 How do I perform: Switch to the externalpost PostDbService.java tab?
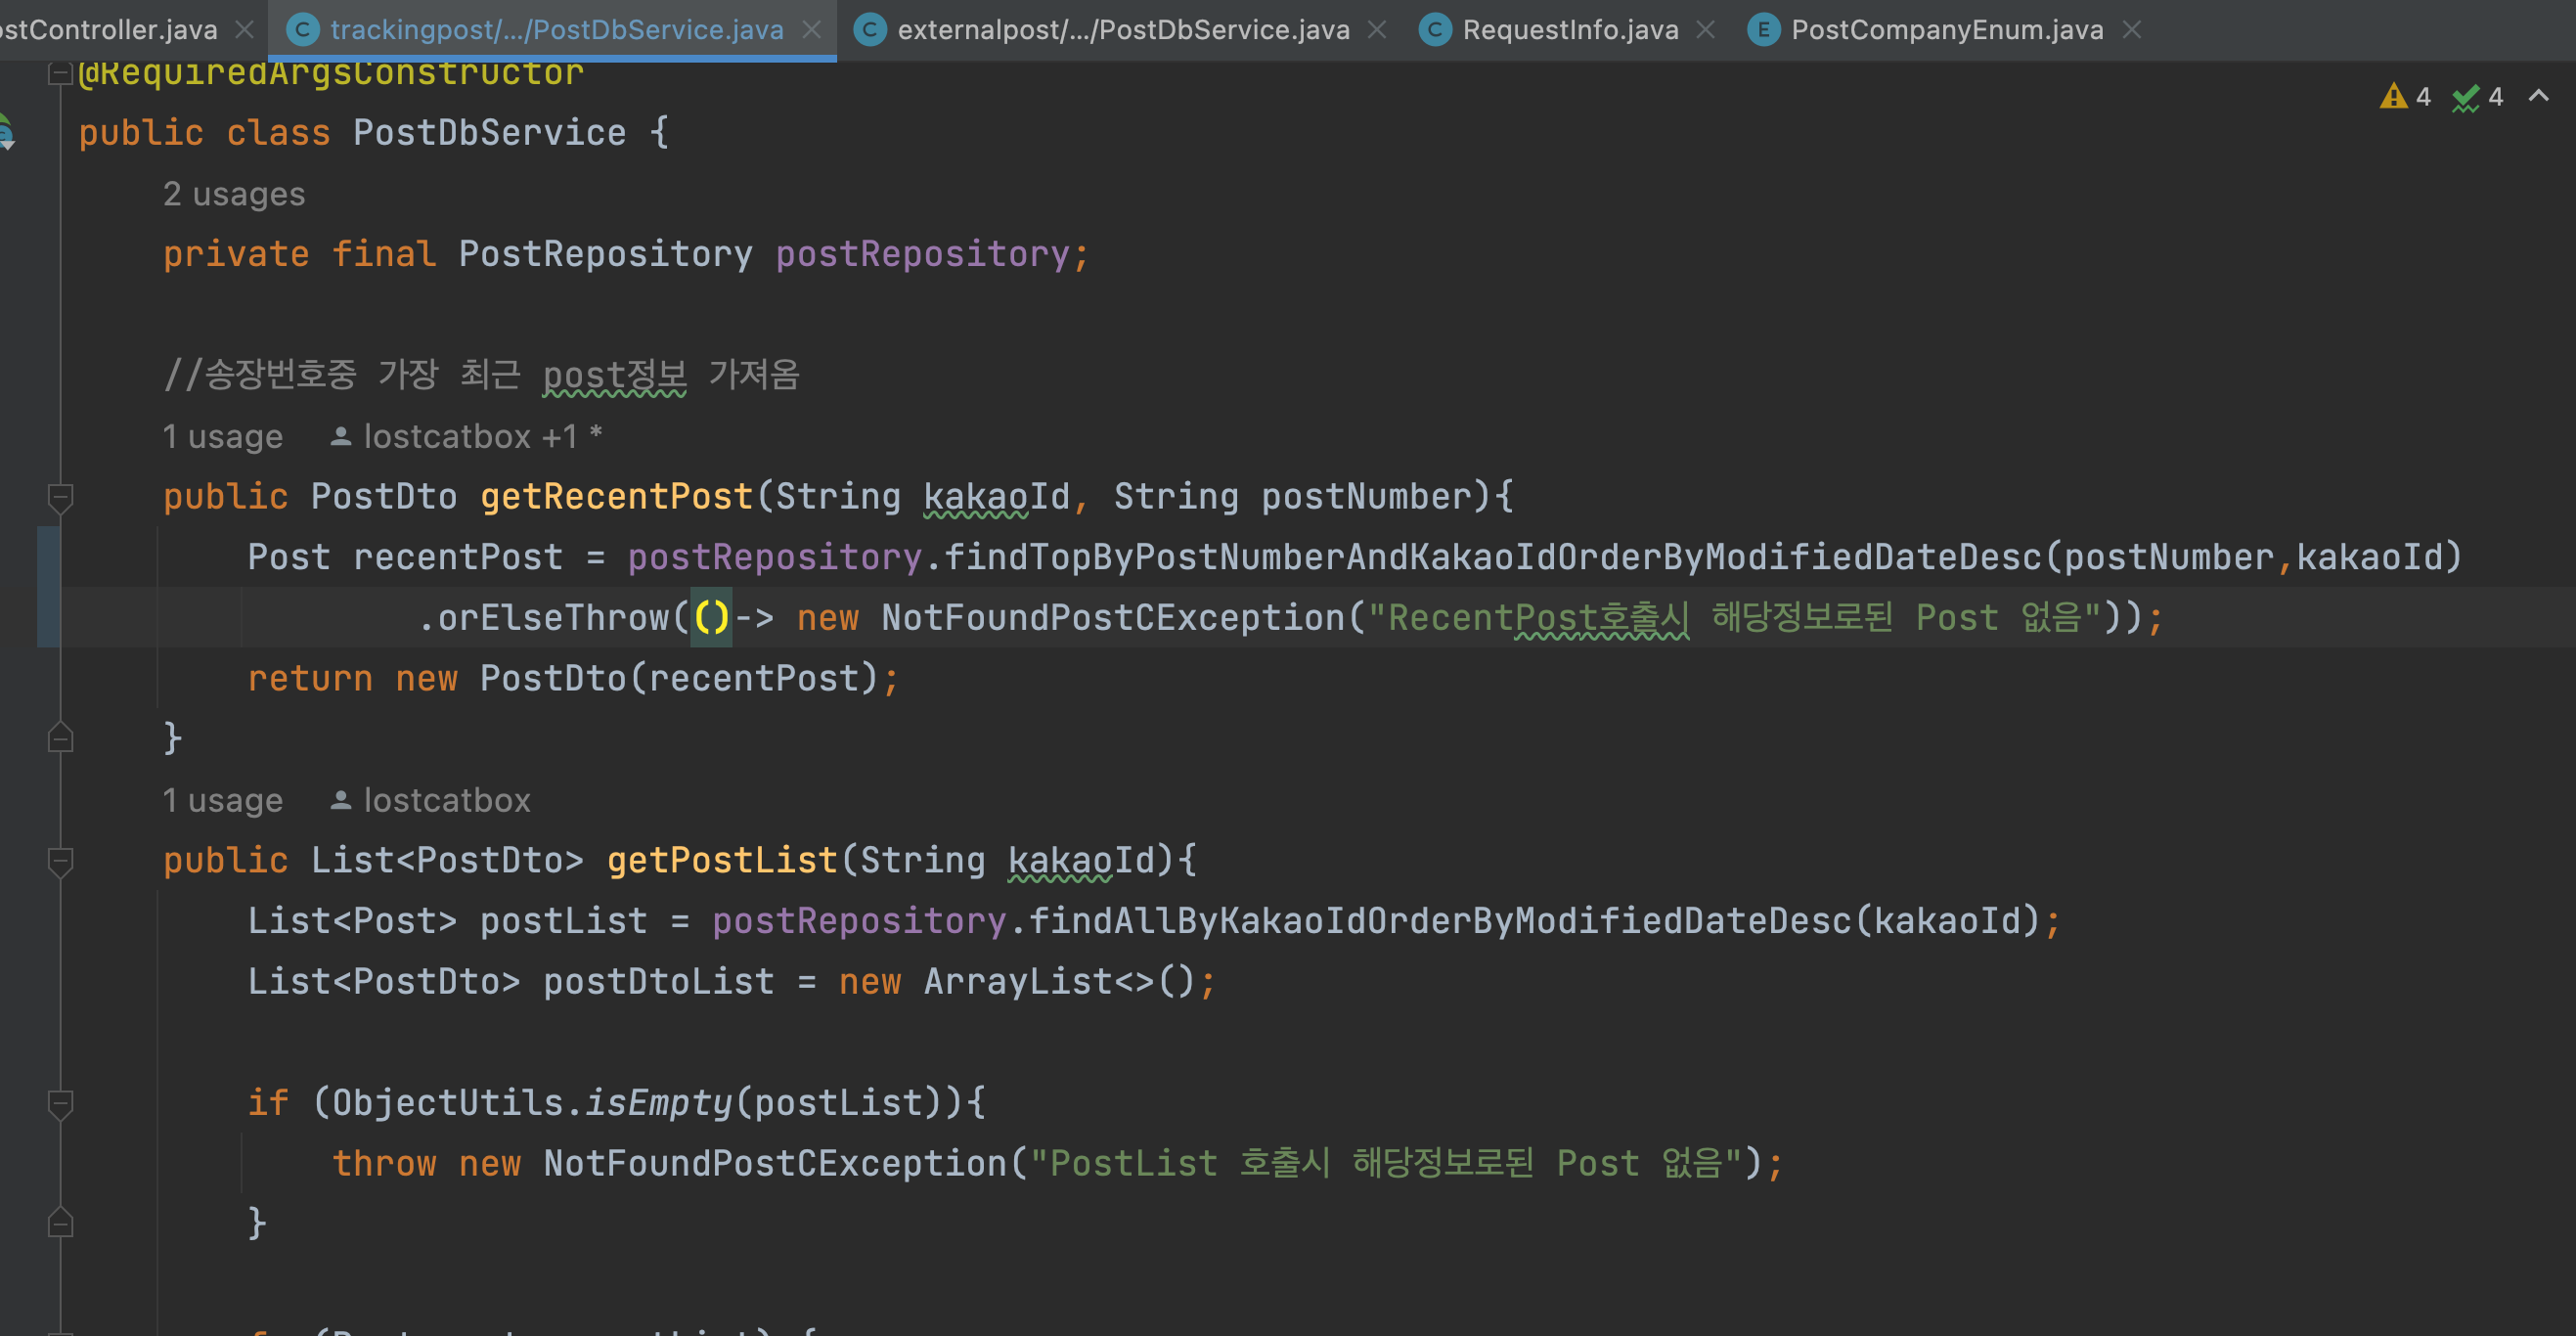(1122, 30)
